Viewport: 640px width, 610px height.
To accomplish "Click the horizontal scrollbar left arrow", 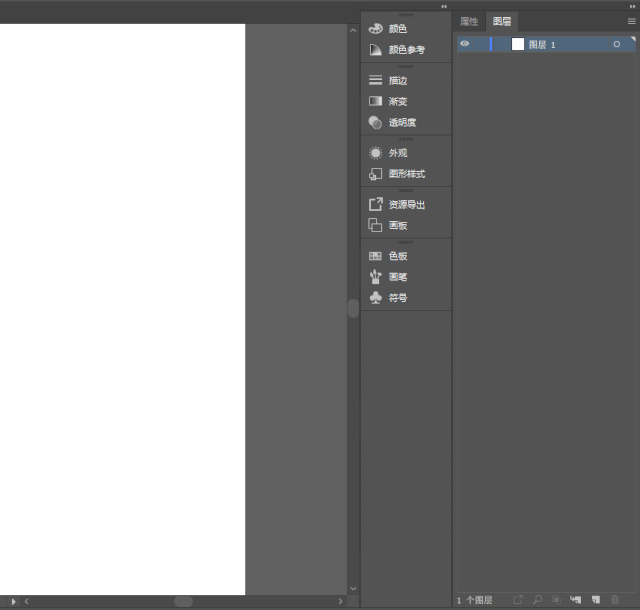I will pos(27,601).
